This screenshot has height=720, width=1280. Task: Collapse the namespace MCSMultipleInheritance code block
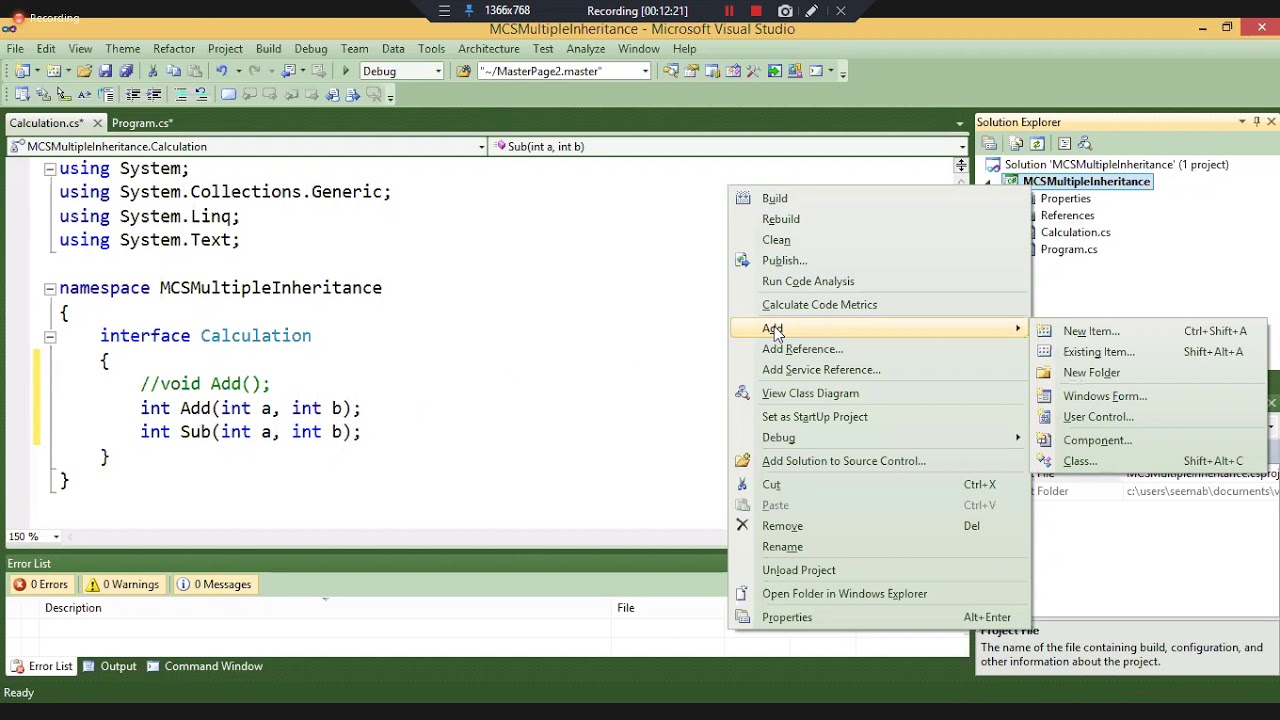49,288
